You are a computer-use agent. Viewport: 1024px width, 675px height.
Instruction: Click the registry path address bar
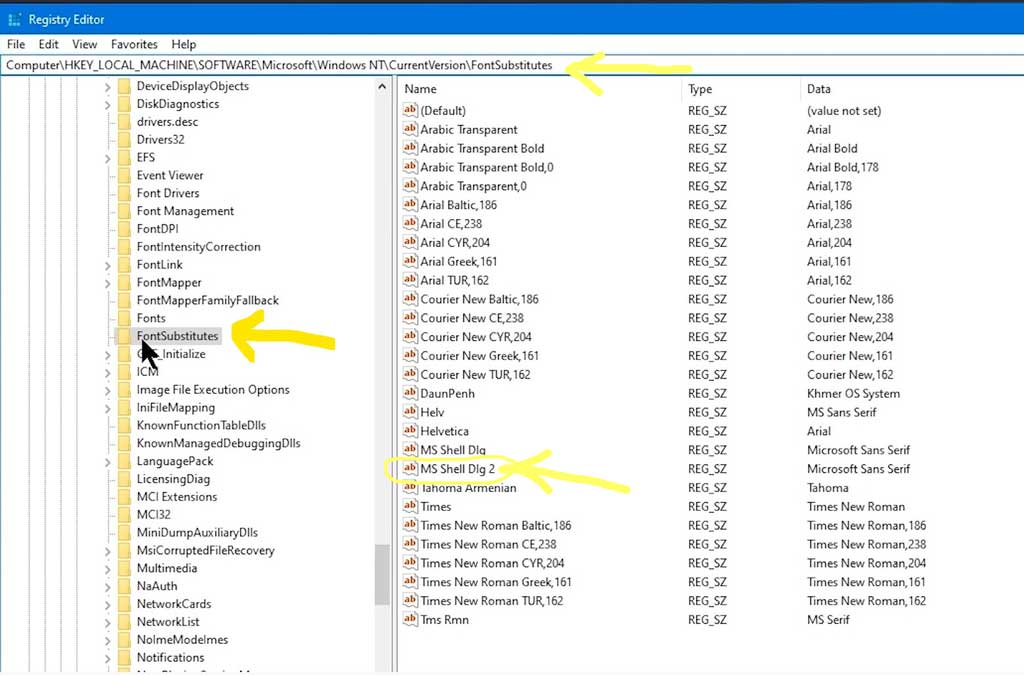tap(512, 65)
